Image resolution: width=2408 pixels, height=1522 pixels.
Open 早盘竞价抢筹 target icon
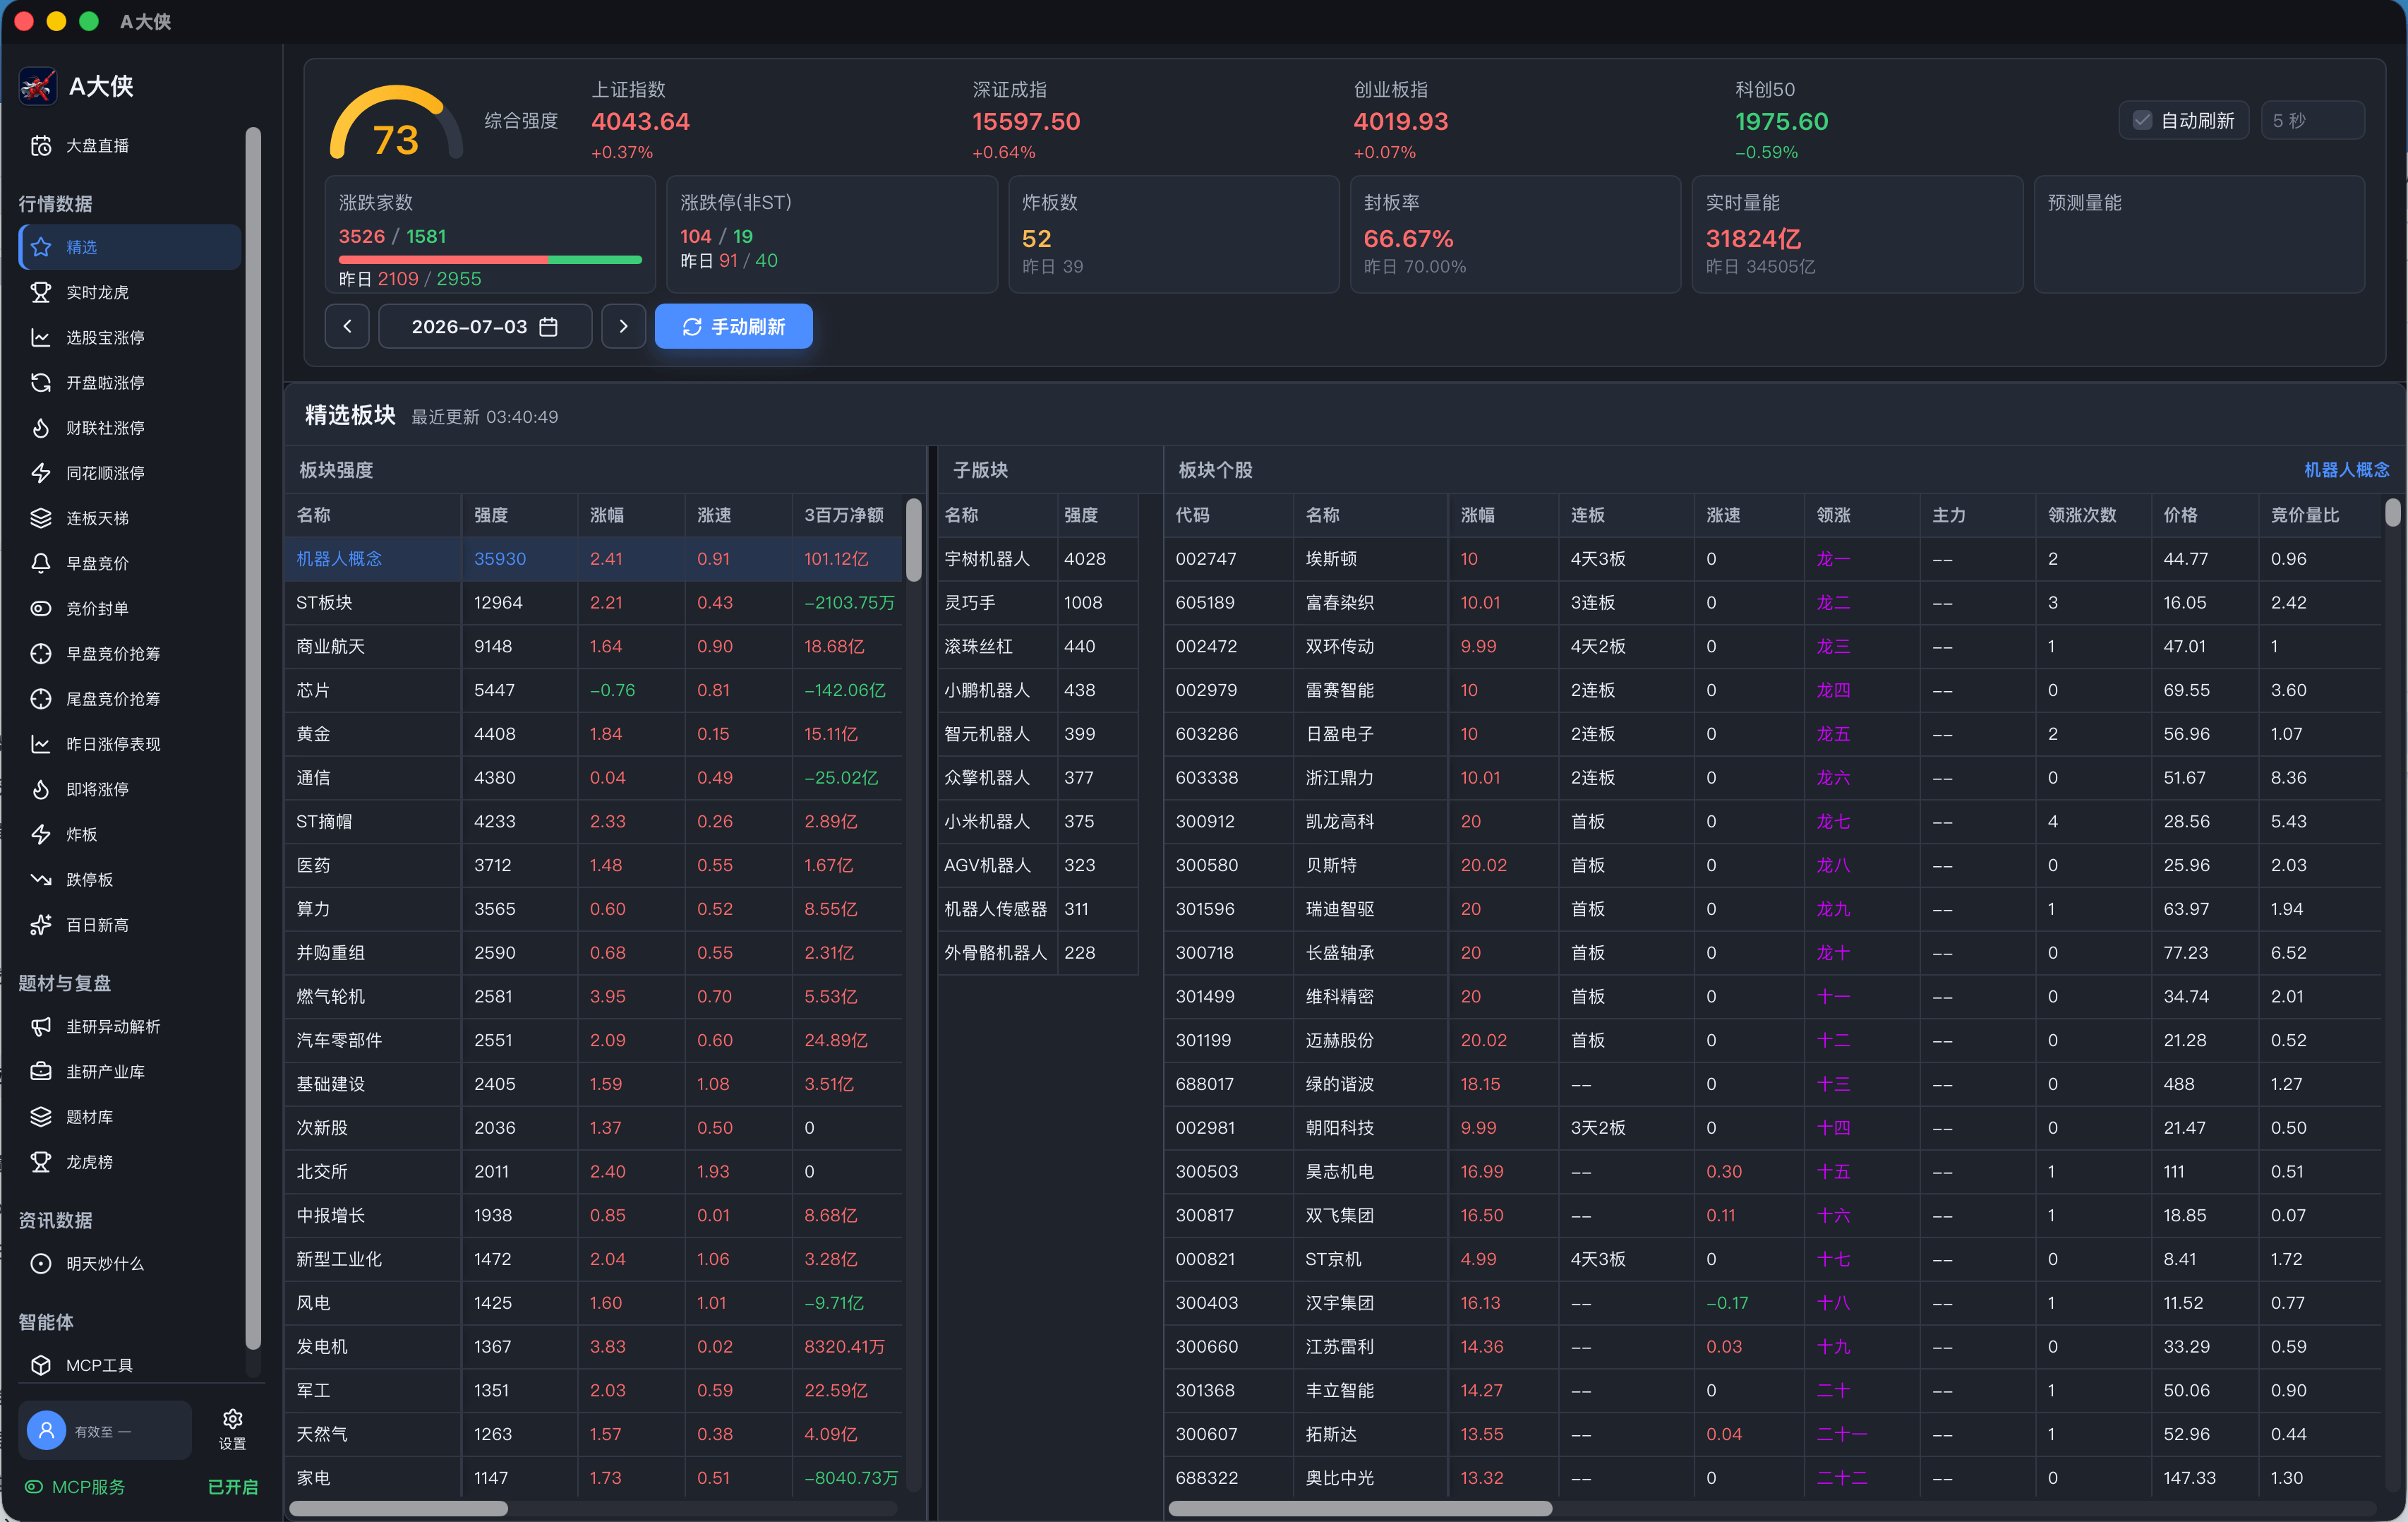pyautogui.click(x=41, y=653)
